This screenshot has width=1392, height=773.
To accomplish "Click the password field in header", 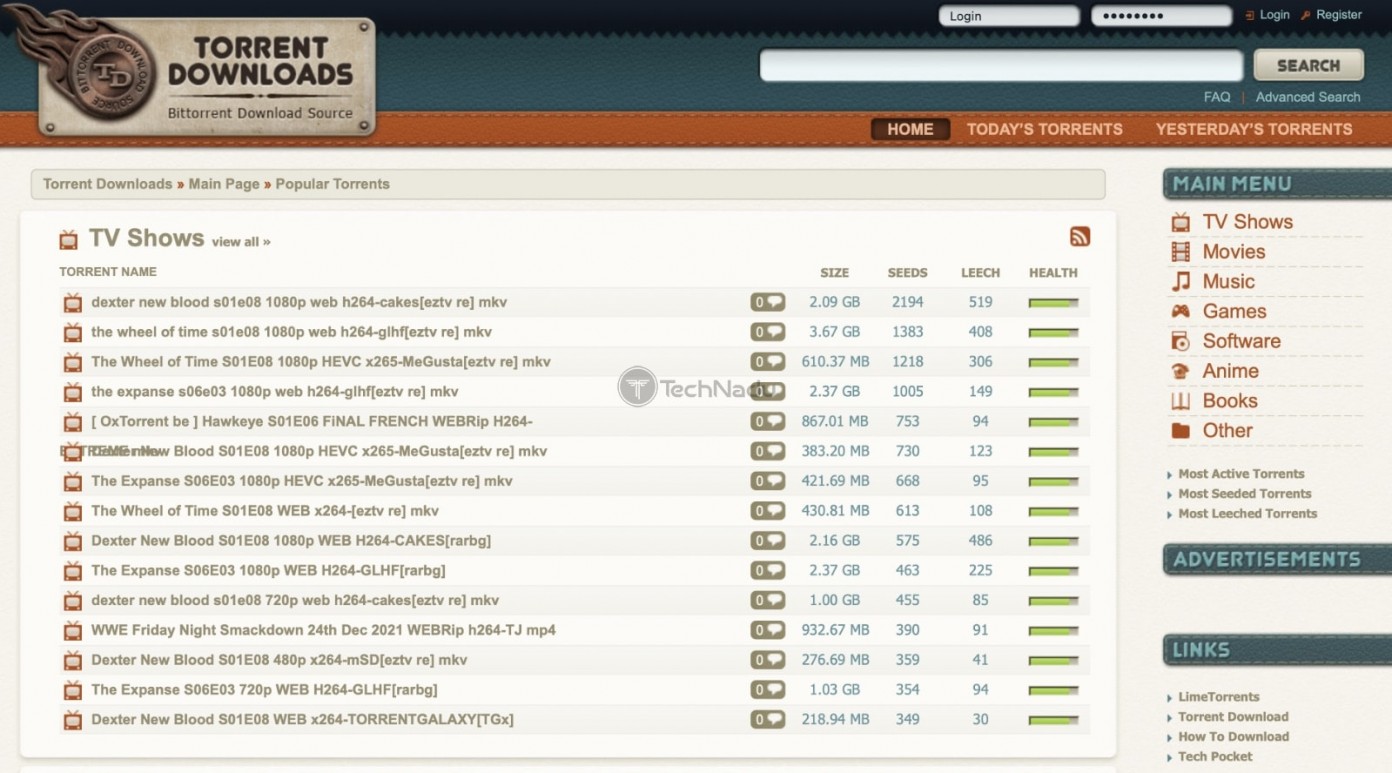I will (1161, 16).
